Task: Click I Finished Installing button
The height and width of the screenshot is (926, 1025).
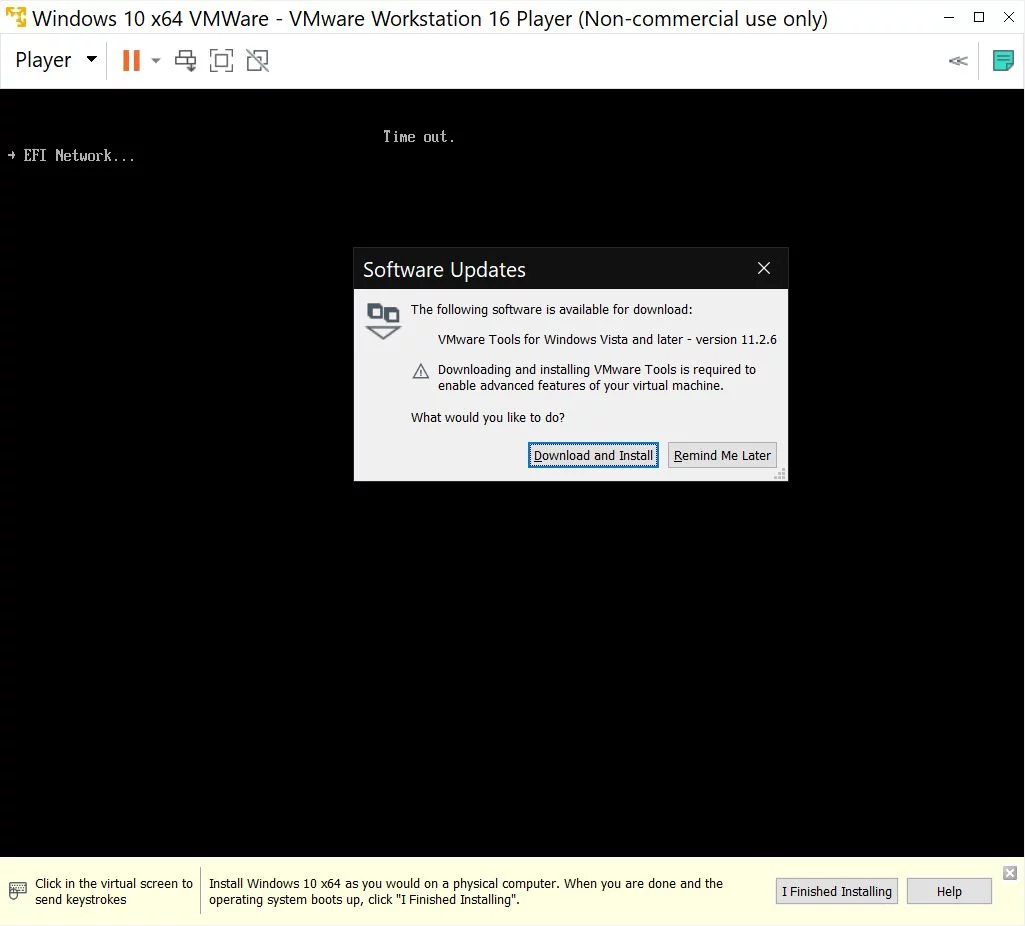Action: click(837, 891)
